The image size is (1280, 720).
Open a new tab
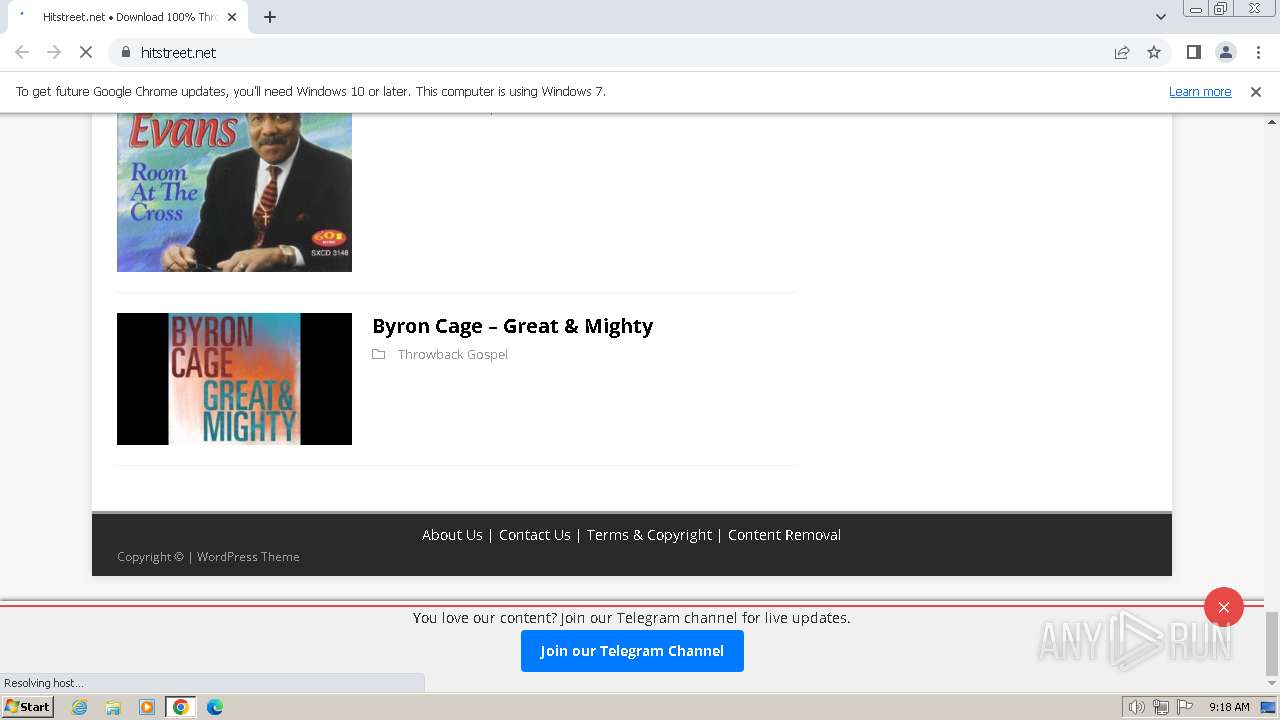click(270, 17)
